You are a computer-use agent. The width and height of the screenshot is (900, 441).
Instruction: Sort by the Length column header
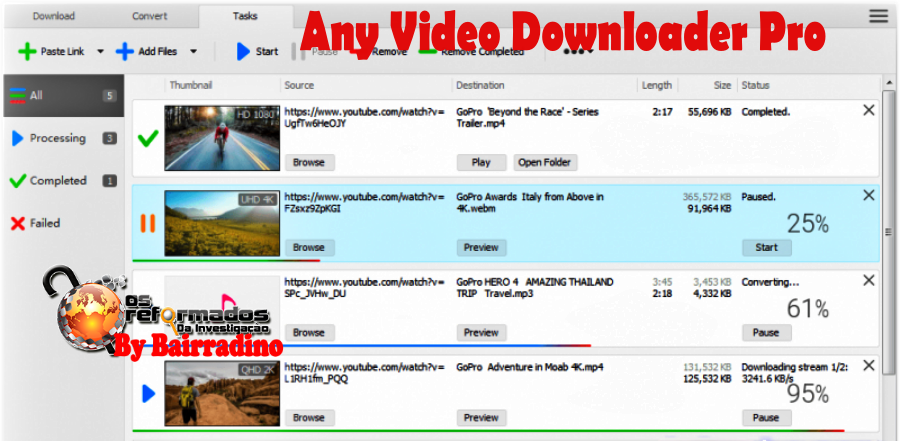coord(657,85)
